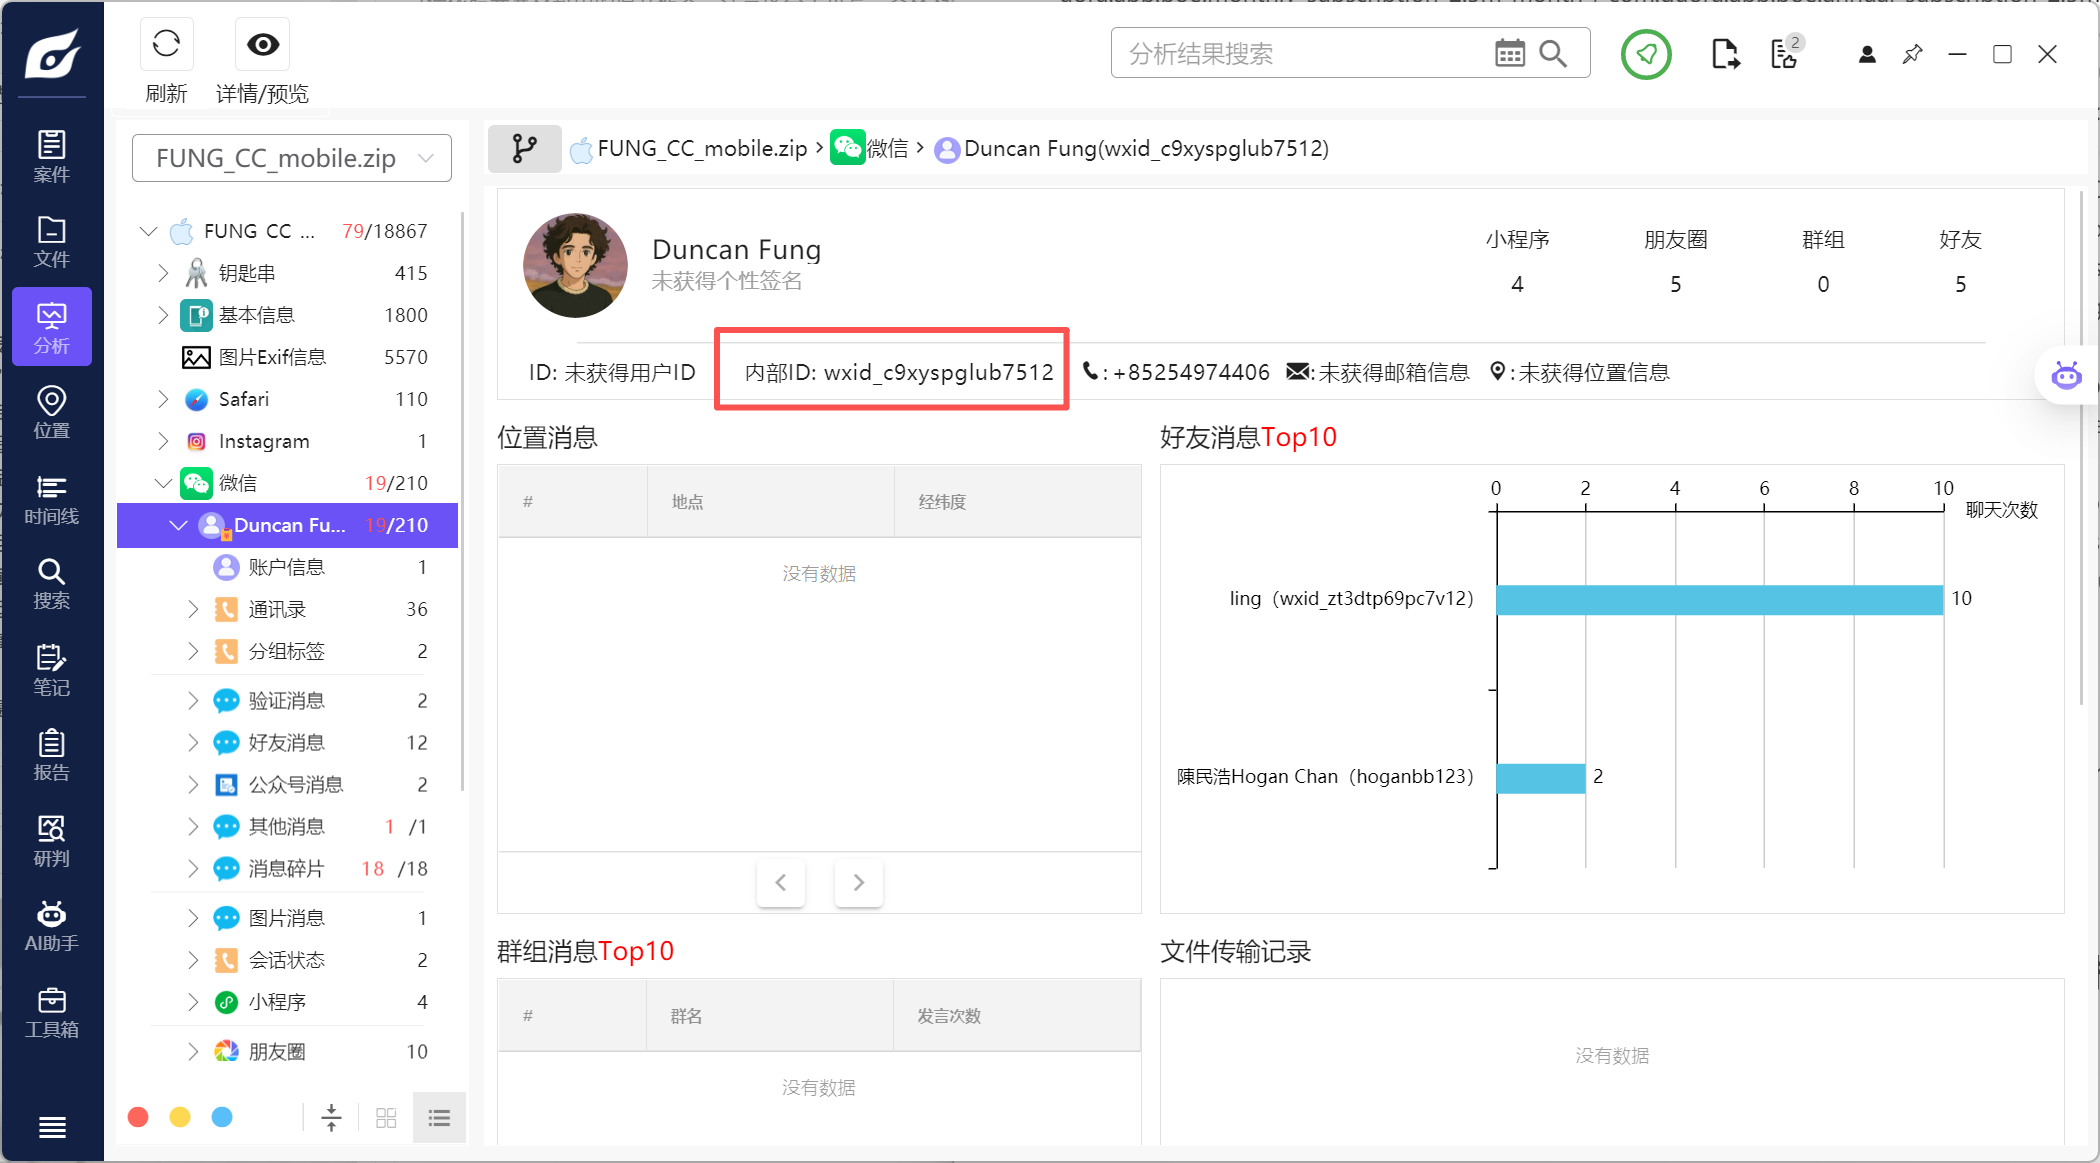This screenshot has height=1163, width=2100.
Task: Toggle the 详情/预览 eye preview button
Action: coord(262,44)
